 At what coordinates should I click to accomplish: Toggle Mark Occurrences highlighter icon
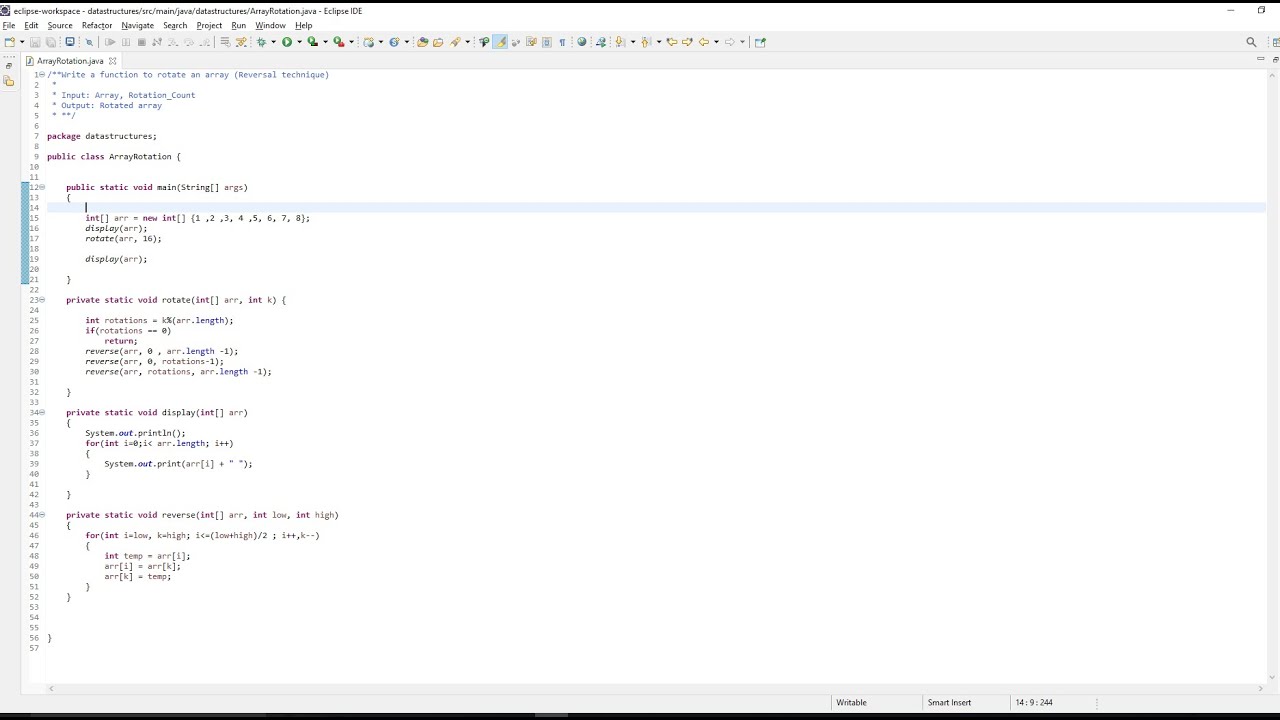(x=500, y=42)
